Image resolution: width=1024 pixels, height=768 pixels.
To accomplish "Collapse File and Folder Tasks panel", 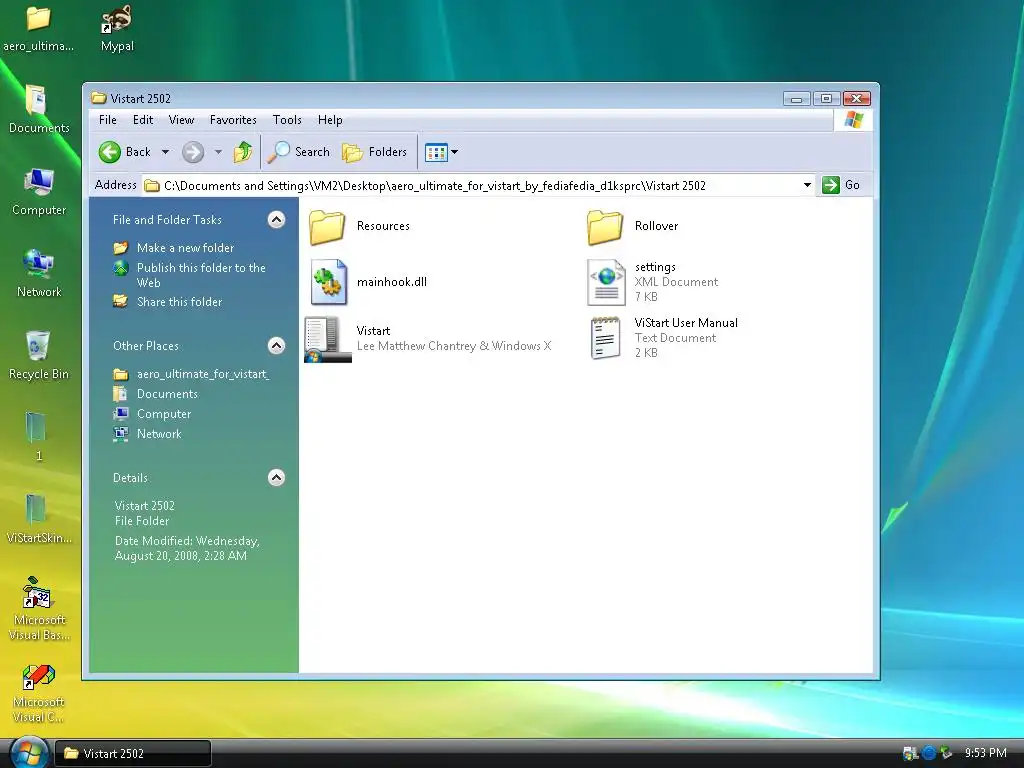I will point(276,219).
